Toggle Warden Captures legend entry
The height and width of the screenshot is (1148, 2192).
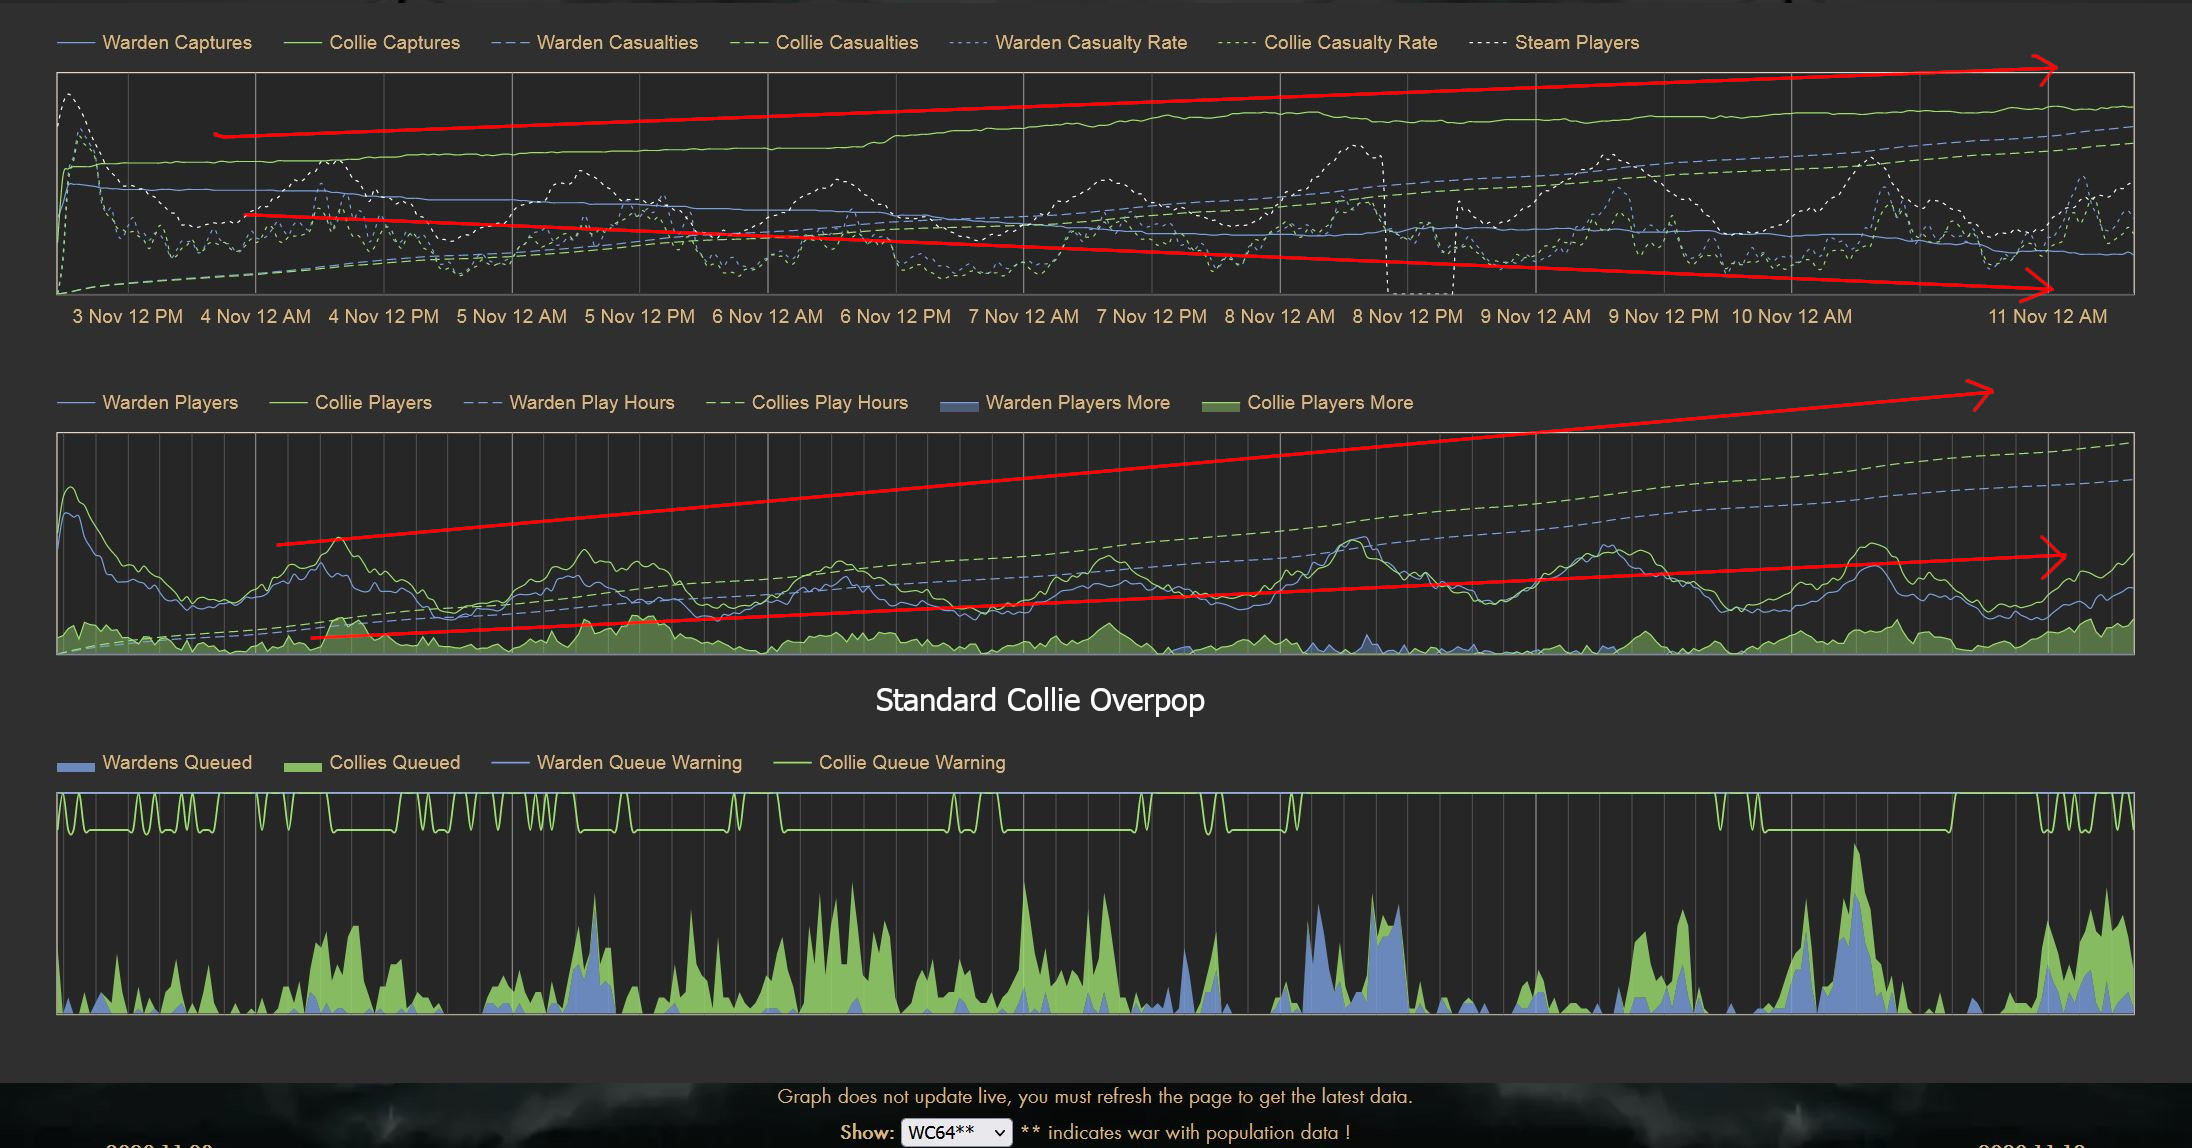176,43
